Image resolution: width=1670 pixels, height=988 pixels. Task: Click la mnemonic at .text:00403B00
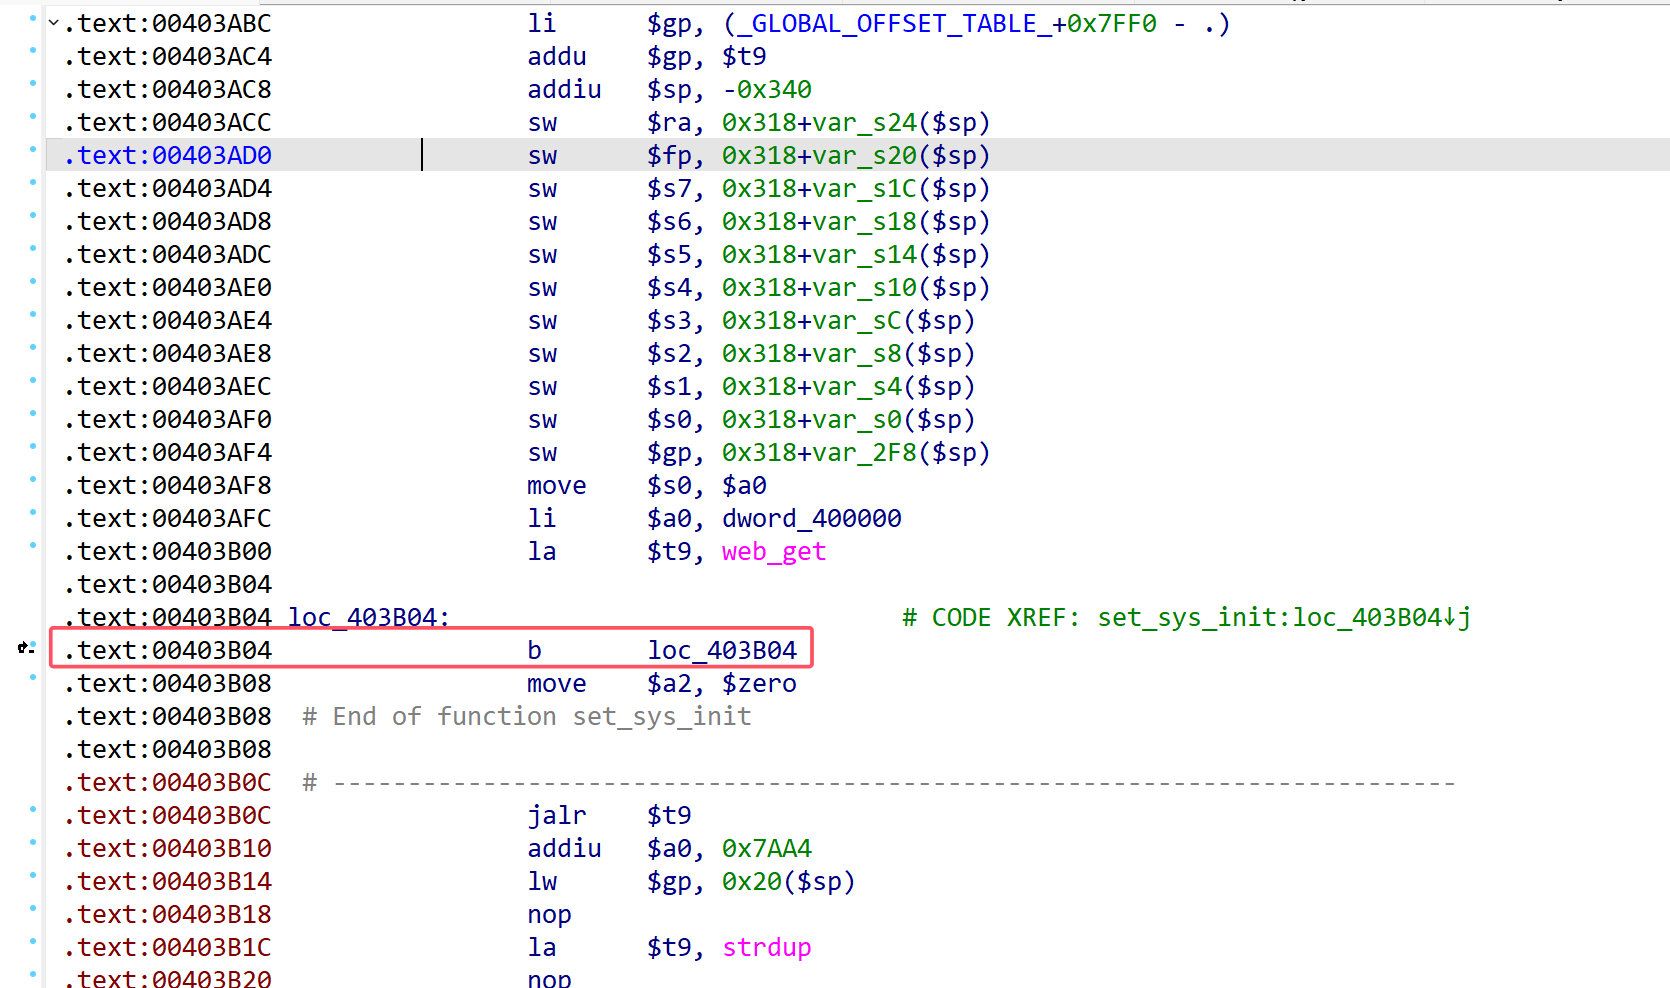pos(542,551)
